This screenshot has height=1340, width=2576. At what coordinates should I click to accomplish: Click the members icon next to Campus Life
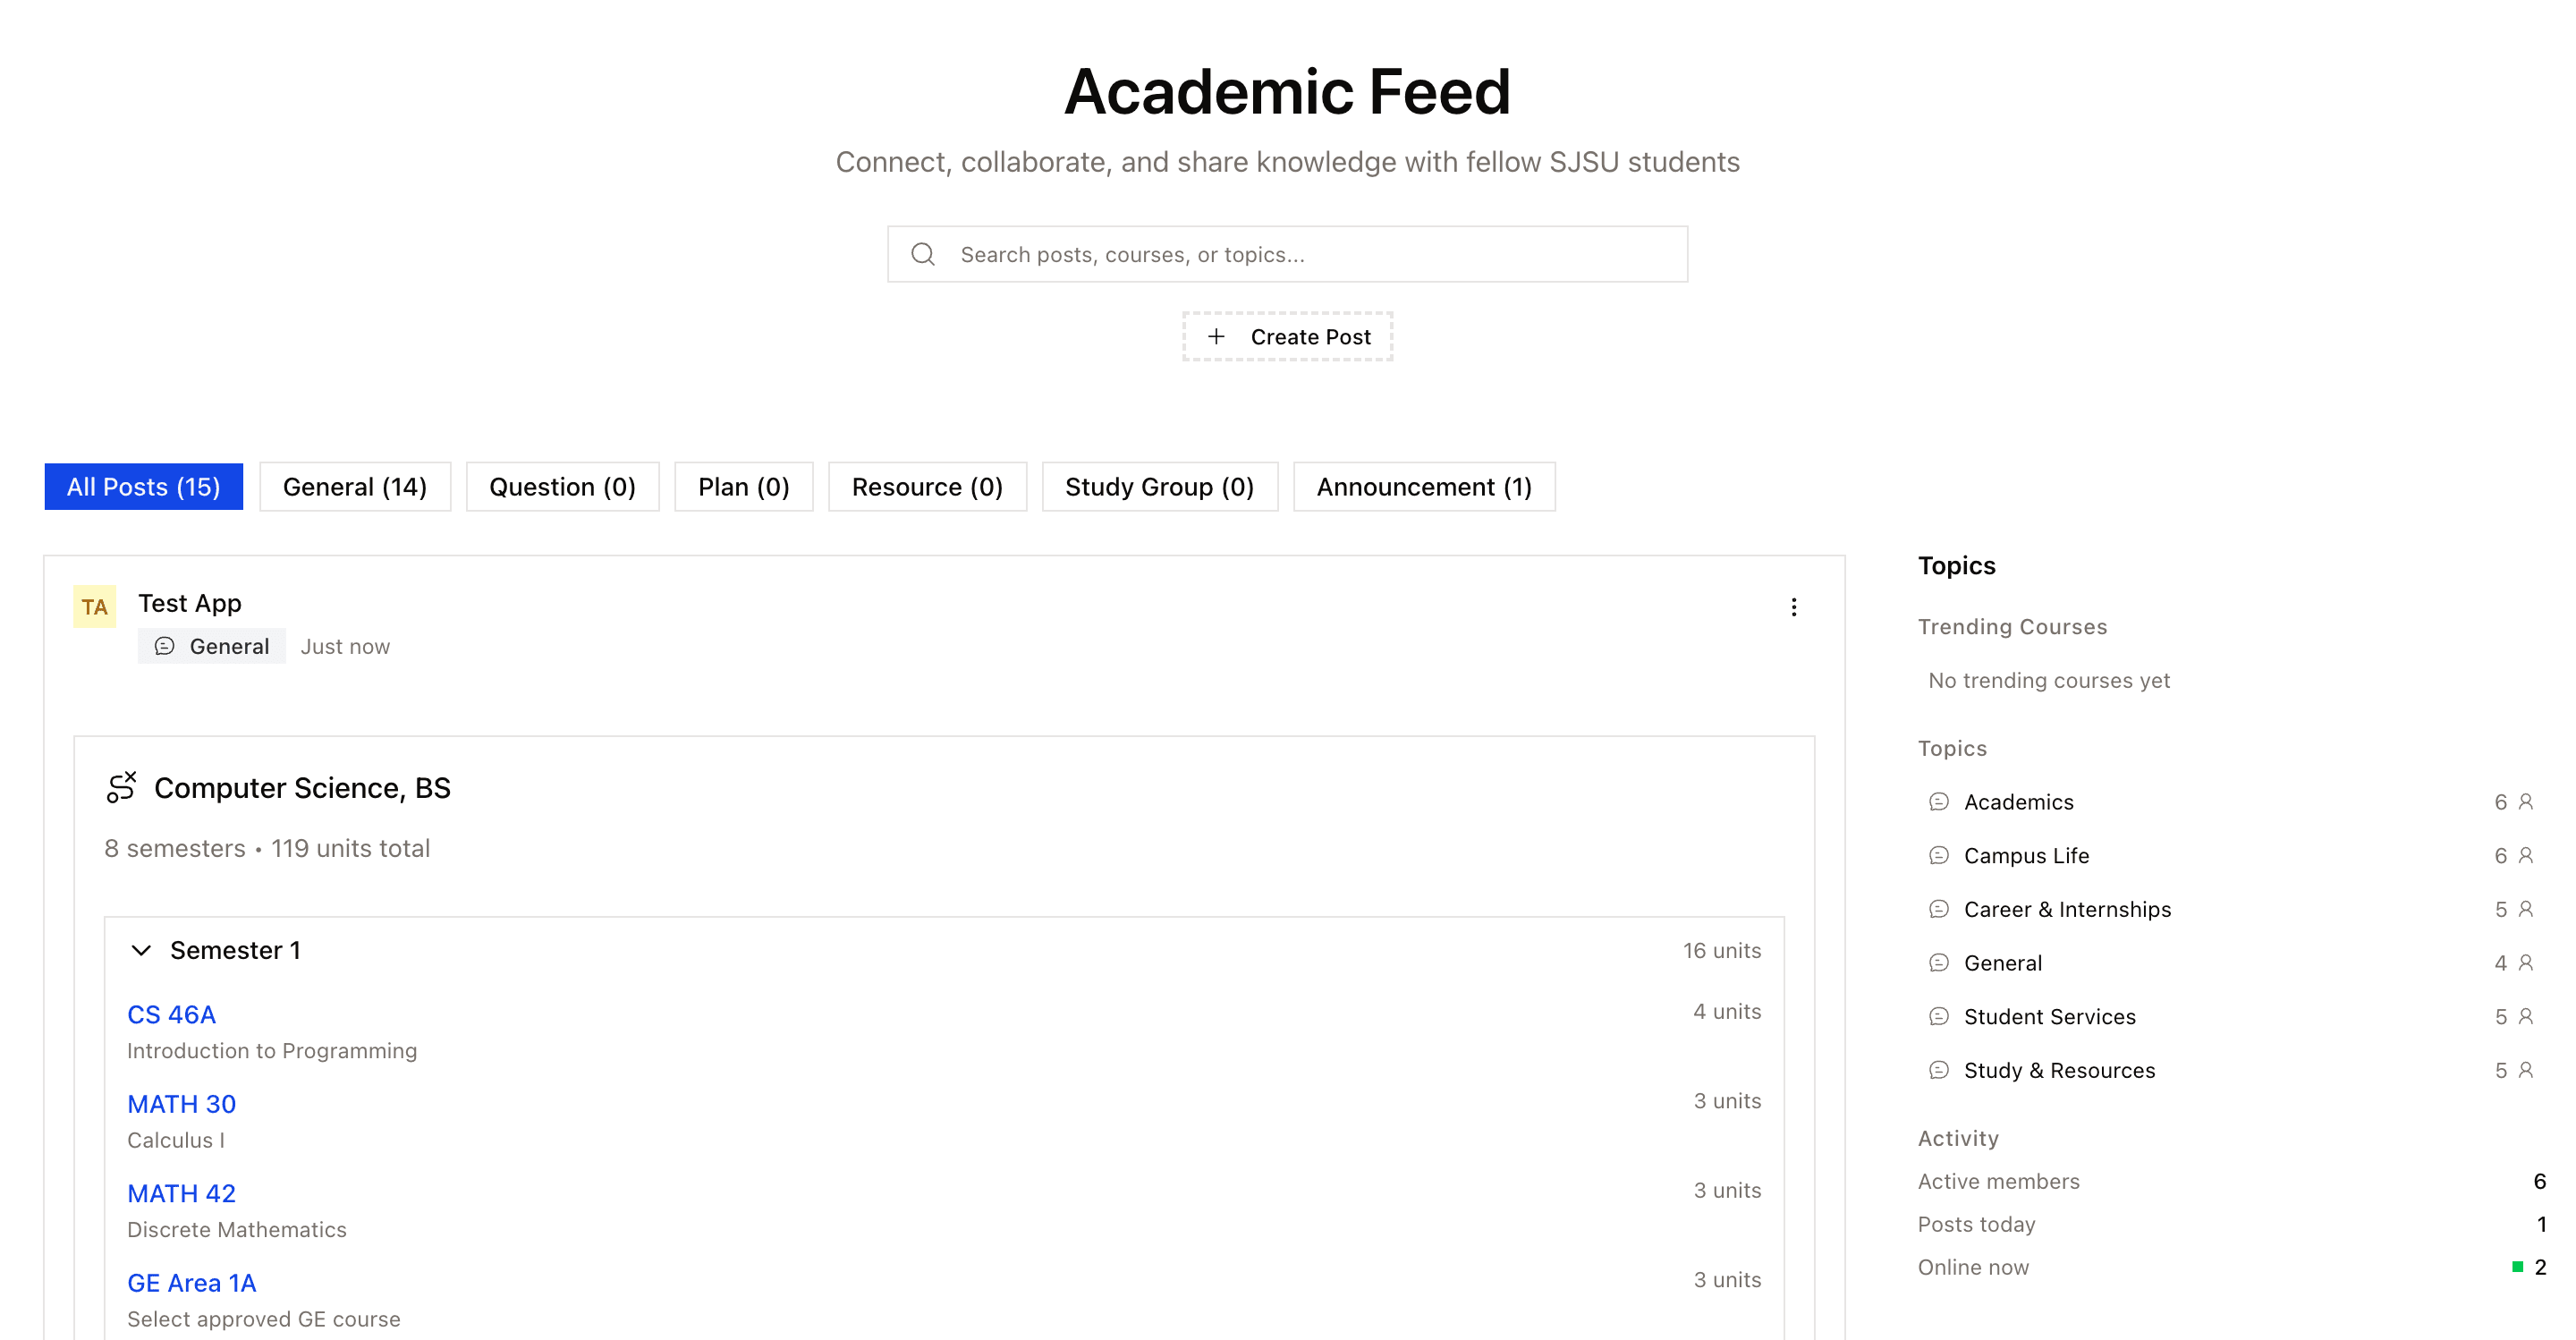[x=2524, y=855]
